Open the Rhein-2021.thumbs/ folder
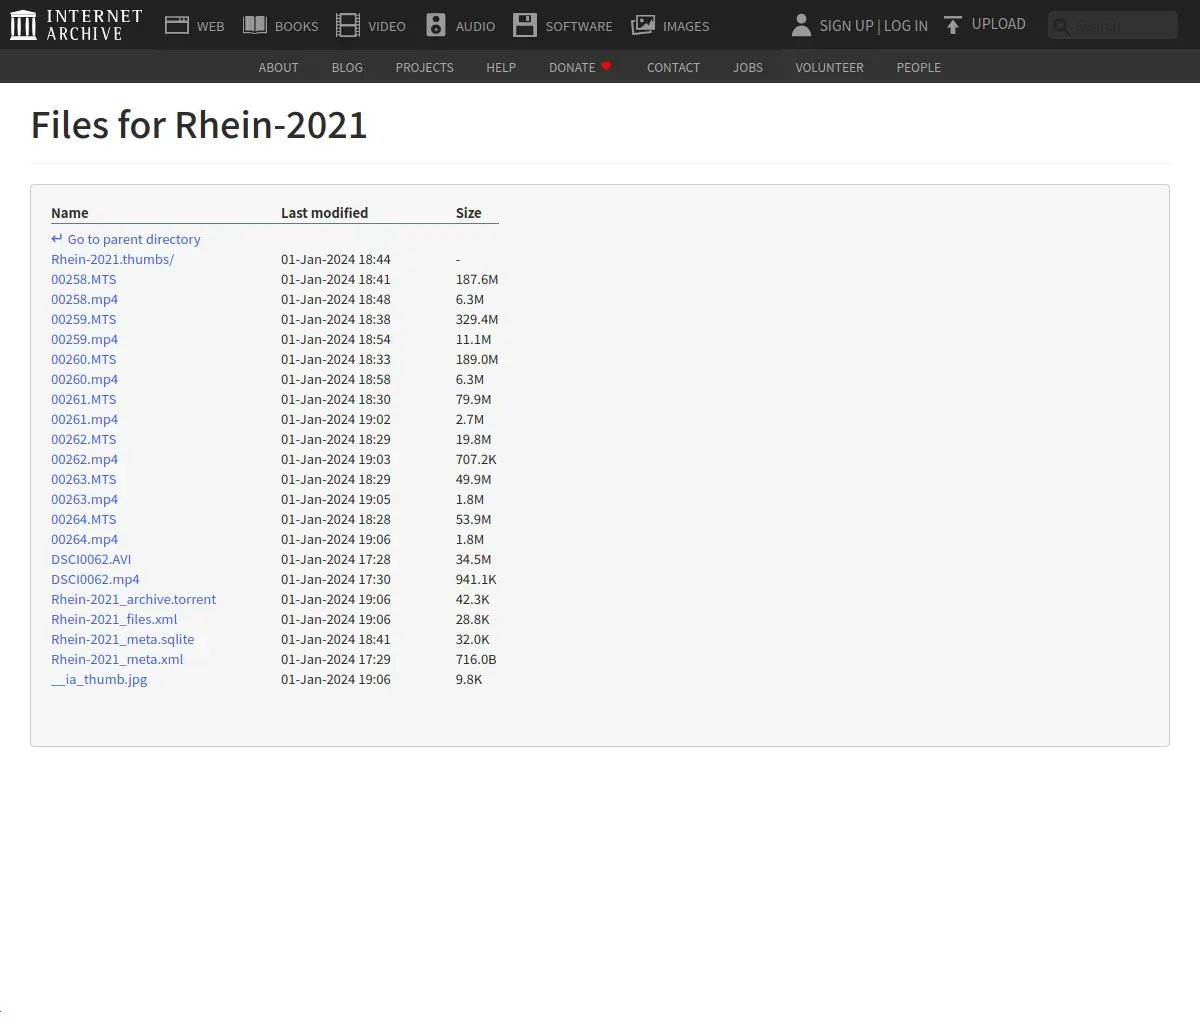 pos(112,259)
